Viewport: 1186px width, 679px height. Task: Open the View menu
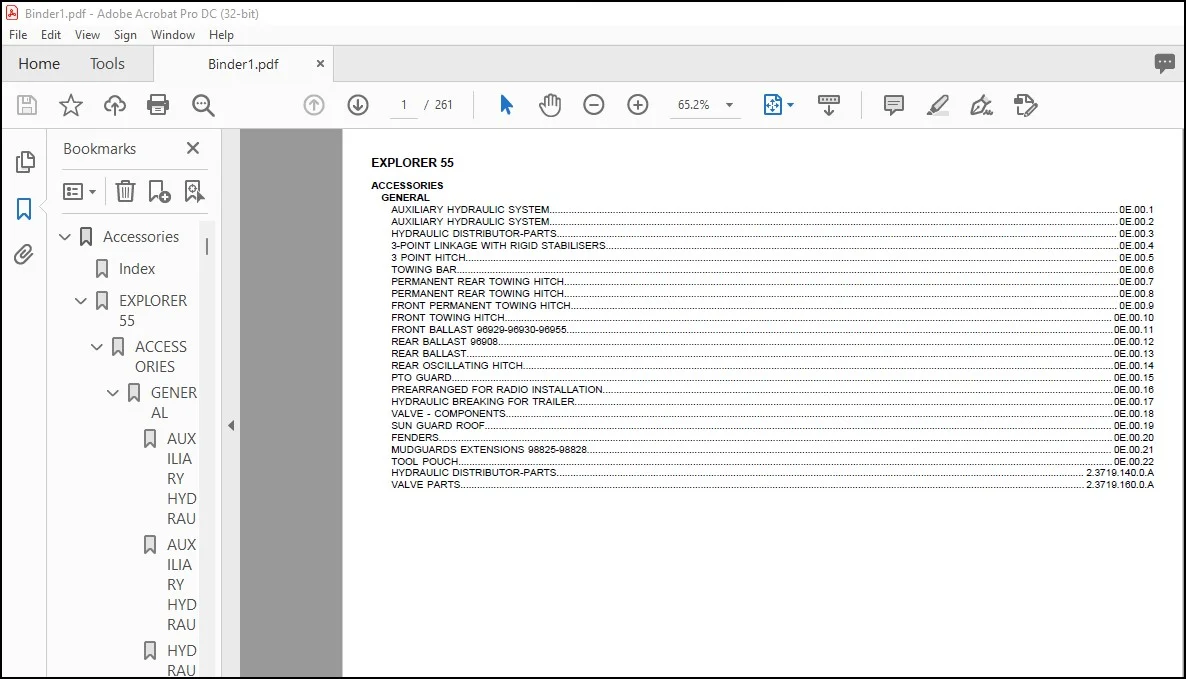(x=87, y=35)
